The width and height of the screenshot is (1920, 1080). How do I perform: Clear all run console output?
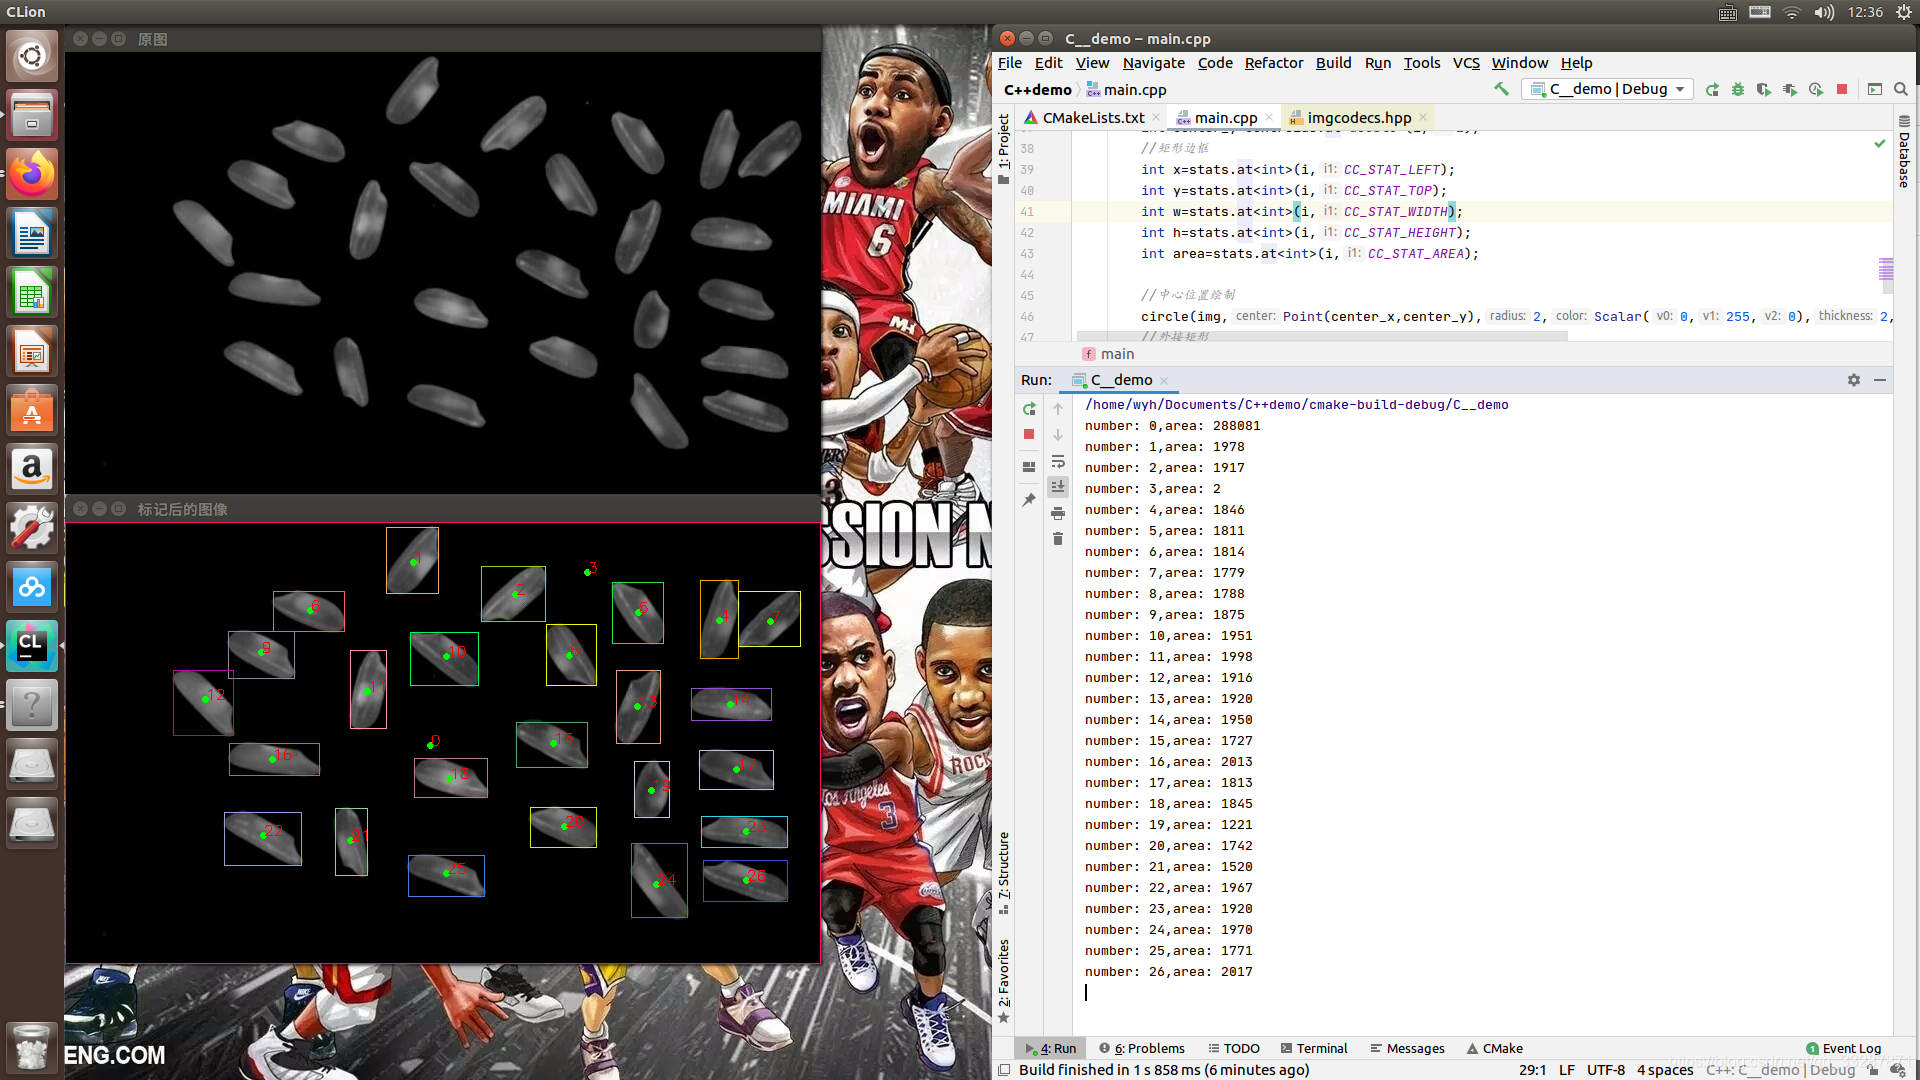click(1058, 539)
